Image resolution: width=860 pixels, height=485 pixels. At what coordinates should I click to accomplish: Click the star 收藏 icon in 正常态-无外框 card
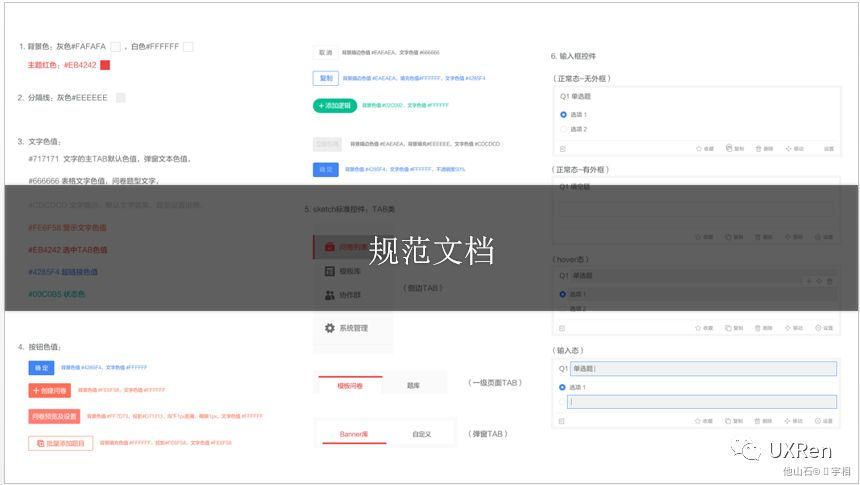point(699,149)
